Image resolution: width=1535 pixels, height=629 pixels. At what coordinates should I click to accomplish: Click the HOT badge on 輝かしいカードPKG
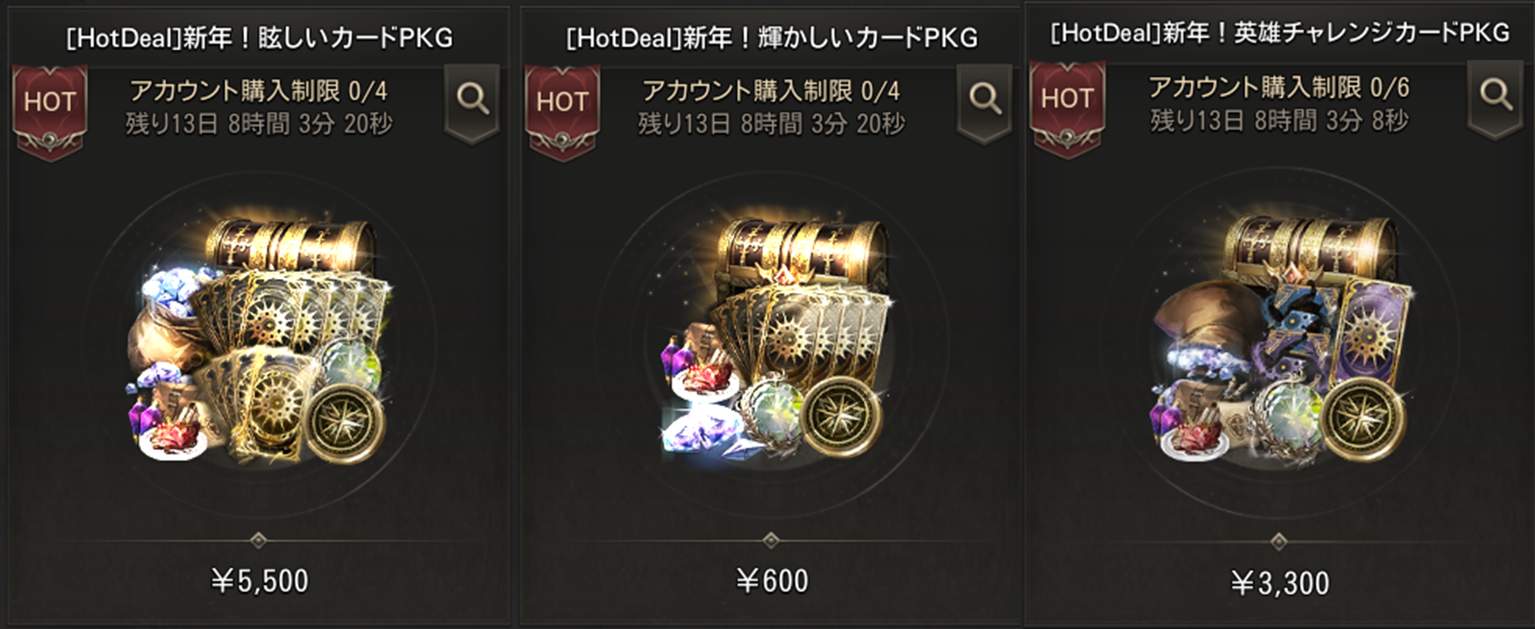coord(562,111)
